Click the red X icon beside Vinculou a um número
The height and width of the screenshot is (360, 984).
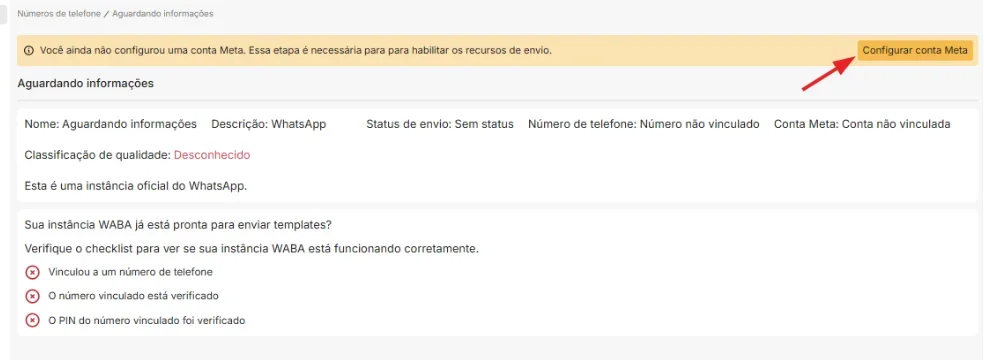33,272
